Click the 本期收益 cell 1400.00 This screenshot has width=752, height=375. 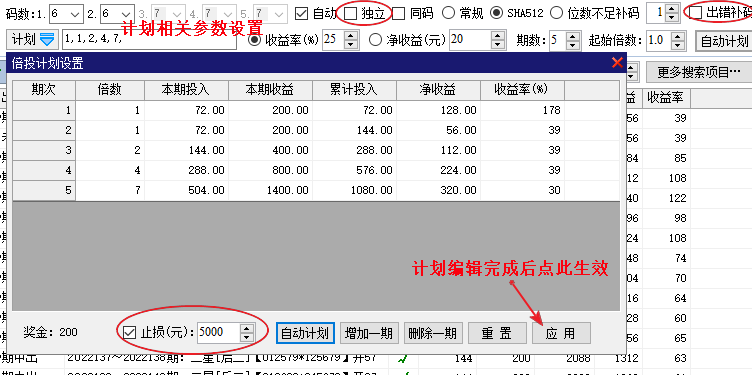click(270, 190)
